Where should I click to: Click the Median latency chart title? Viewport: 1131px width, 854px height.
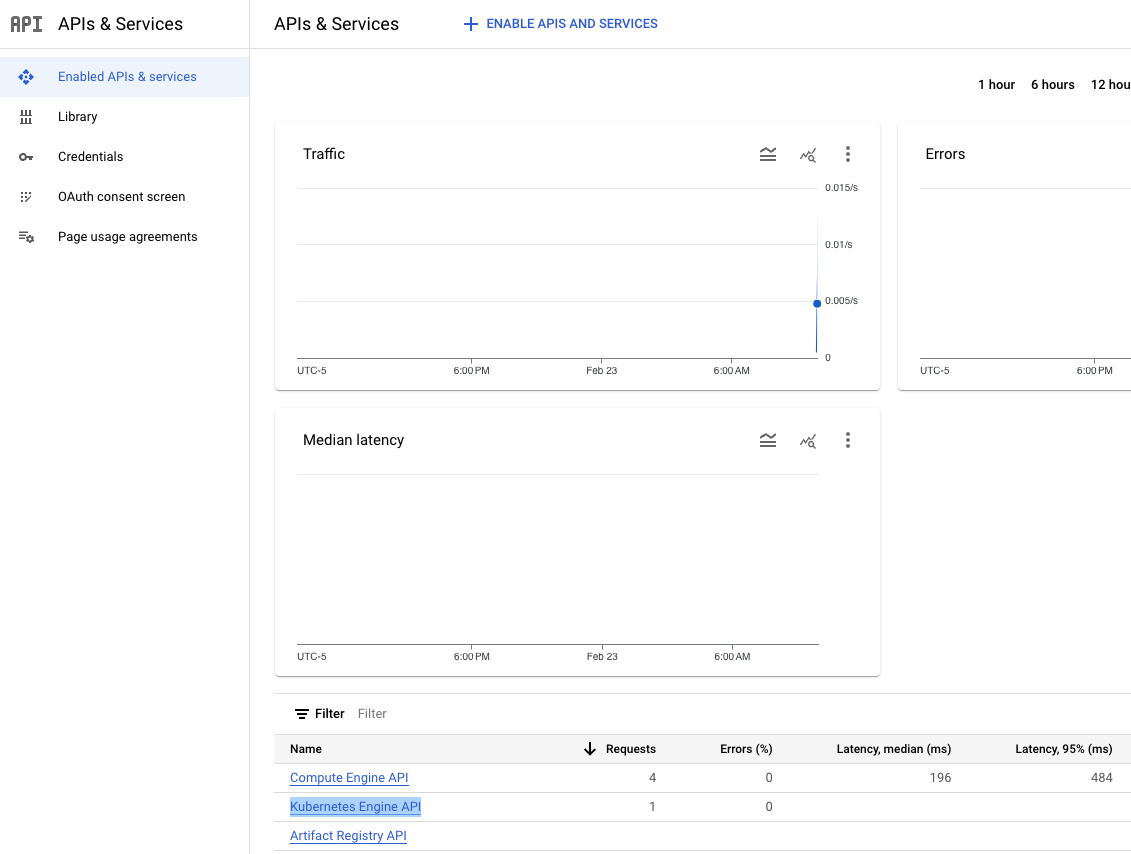[x=353, y=440]
